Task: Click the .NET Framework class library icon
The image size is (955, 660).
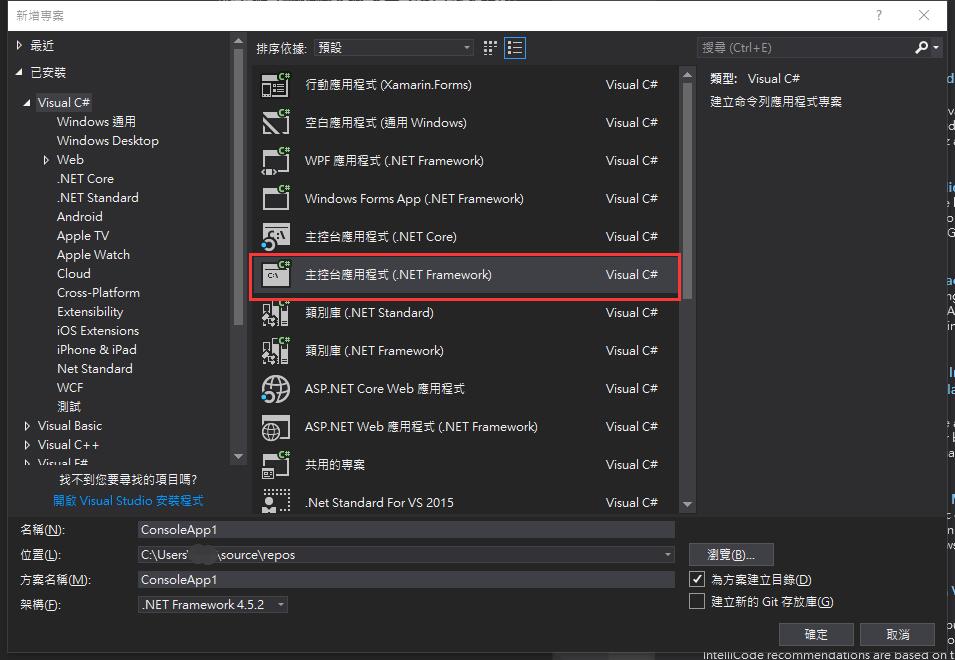Action: tap(276, 351)
